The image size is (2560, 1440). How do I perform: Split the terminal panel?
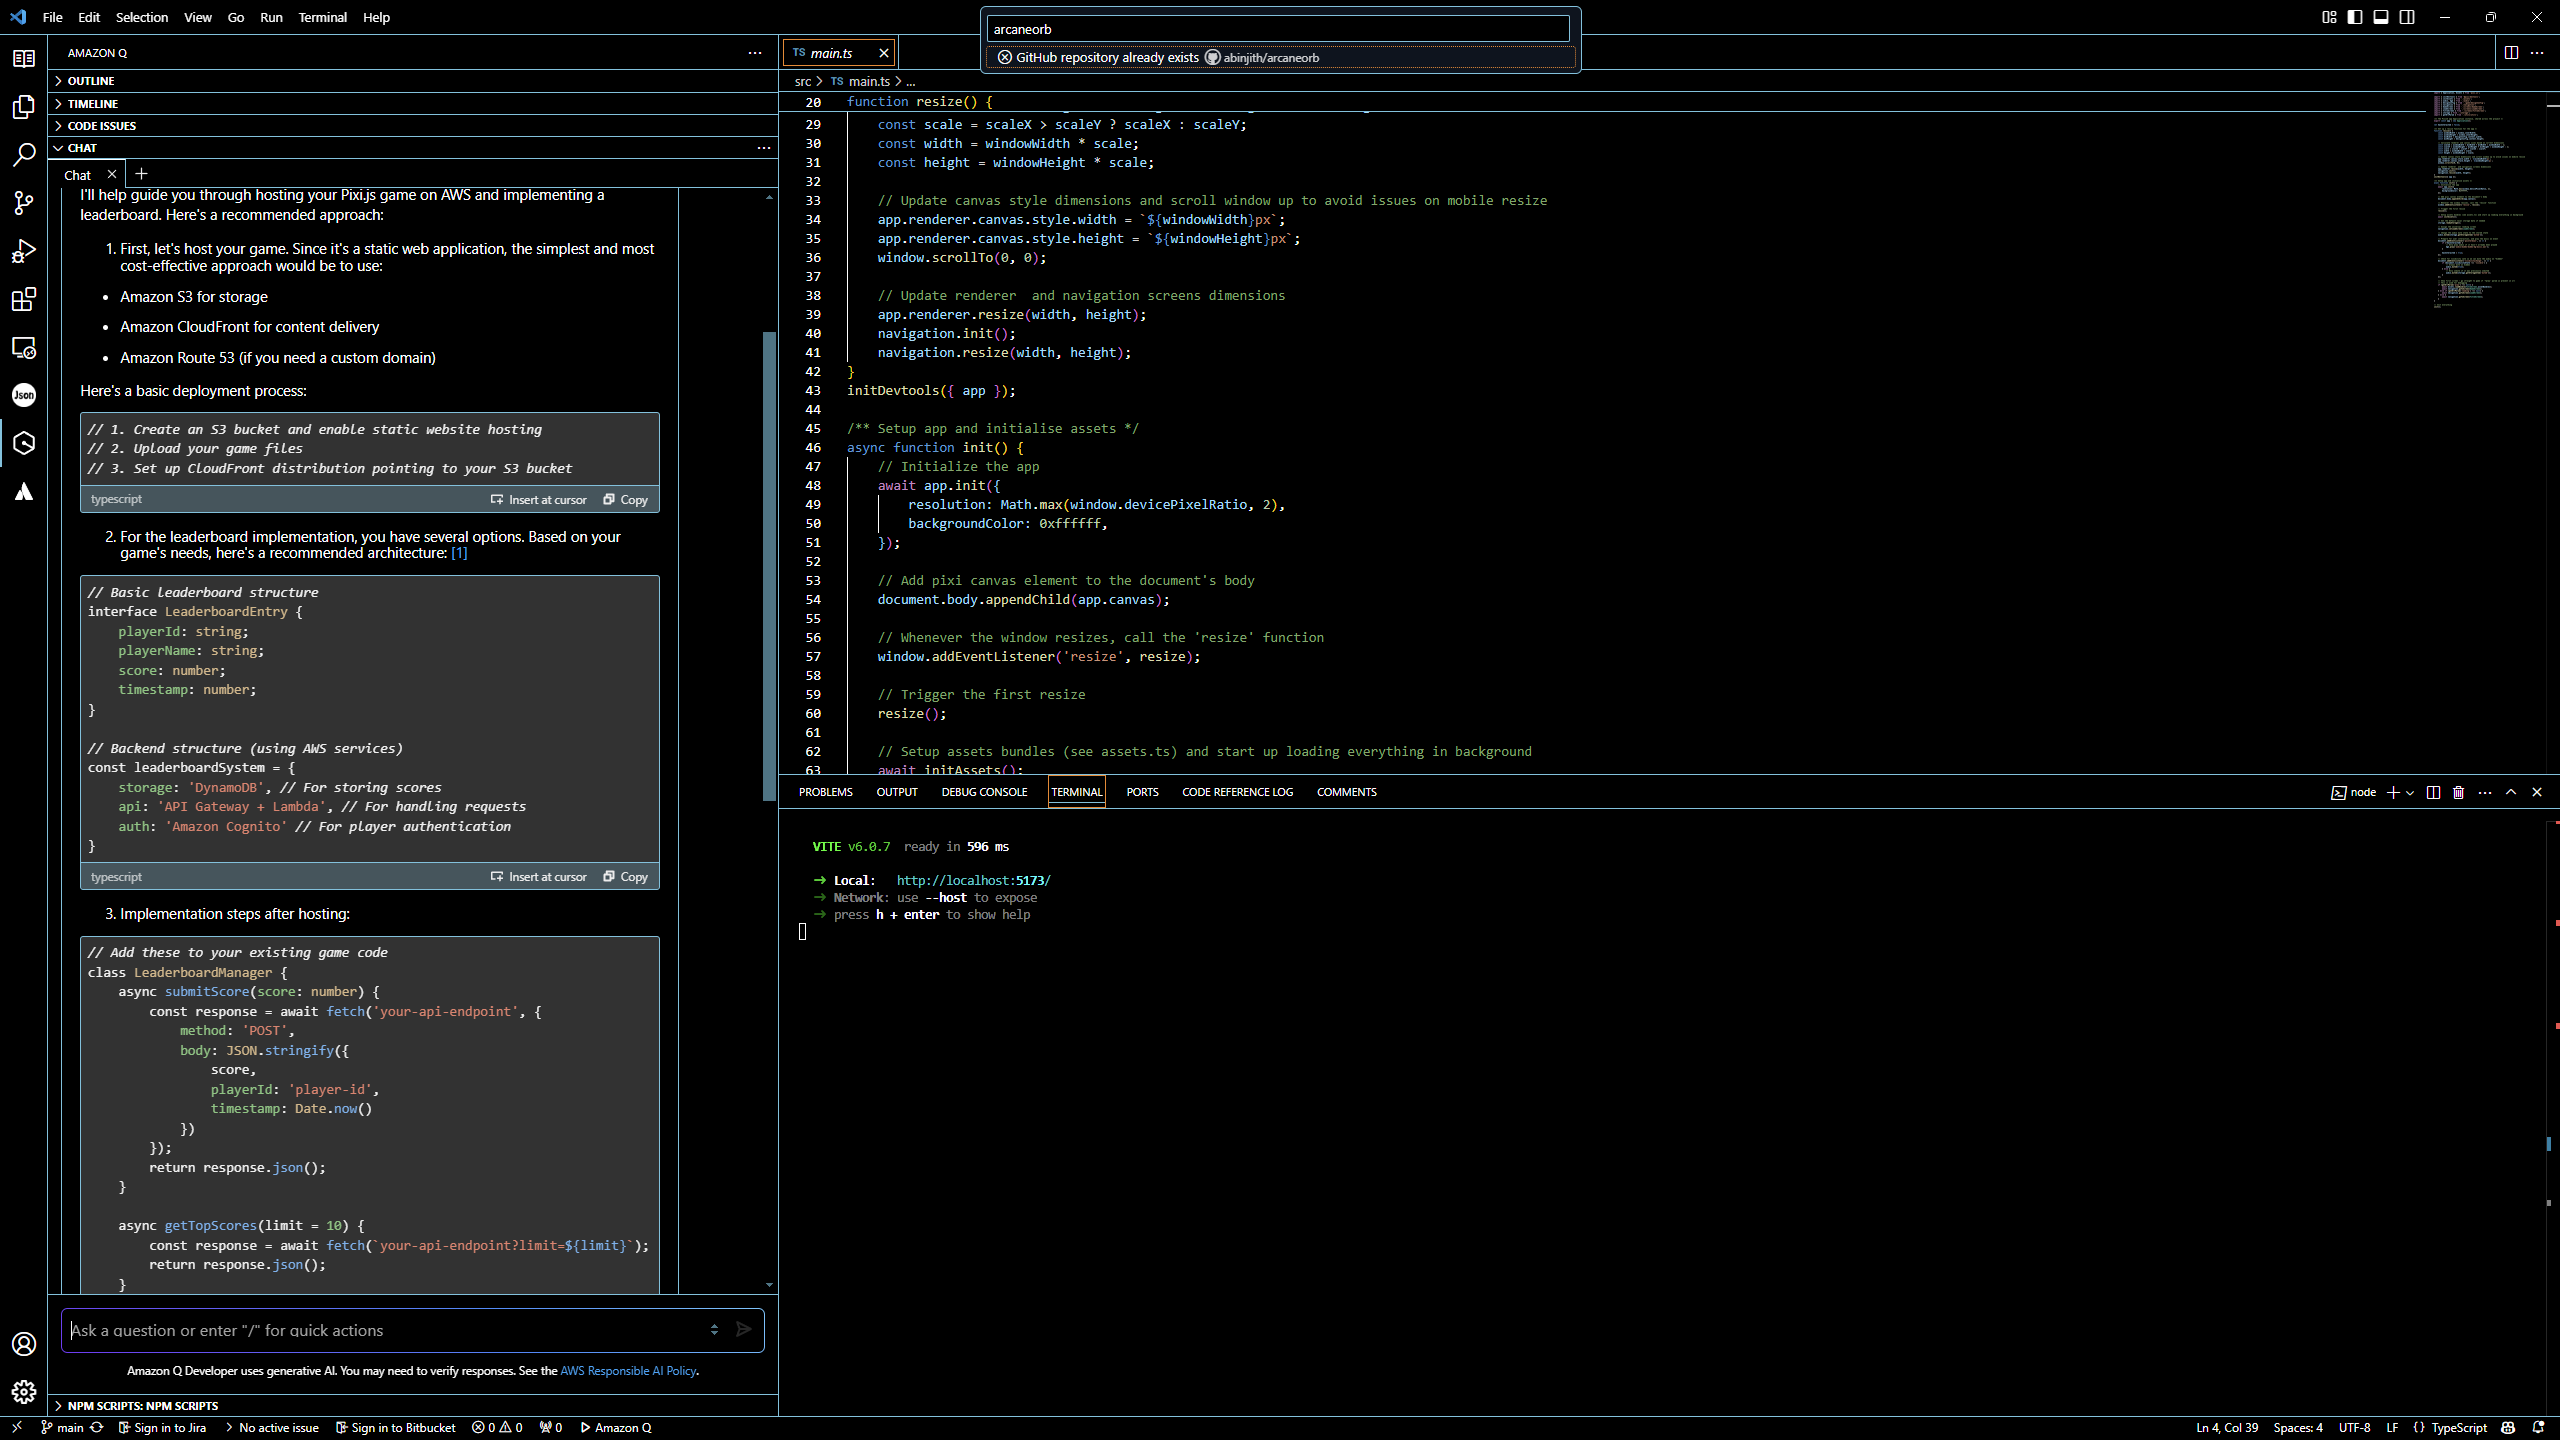(2433, 792)
